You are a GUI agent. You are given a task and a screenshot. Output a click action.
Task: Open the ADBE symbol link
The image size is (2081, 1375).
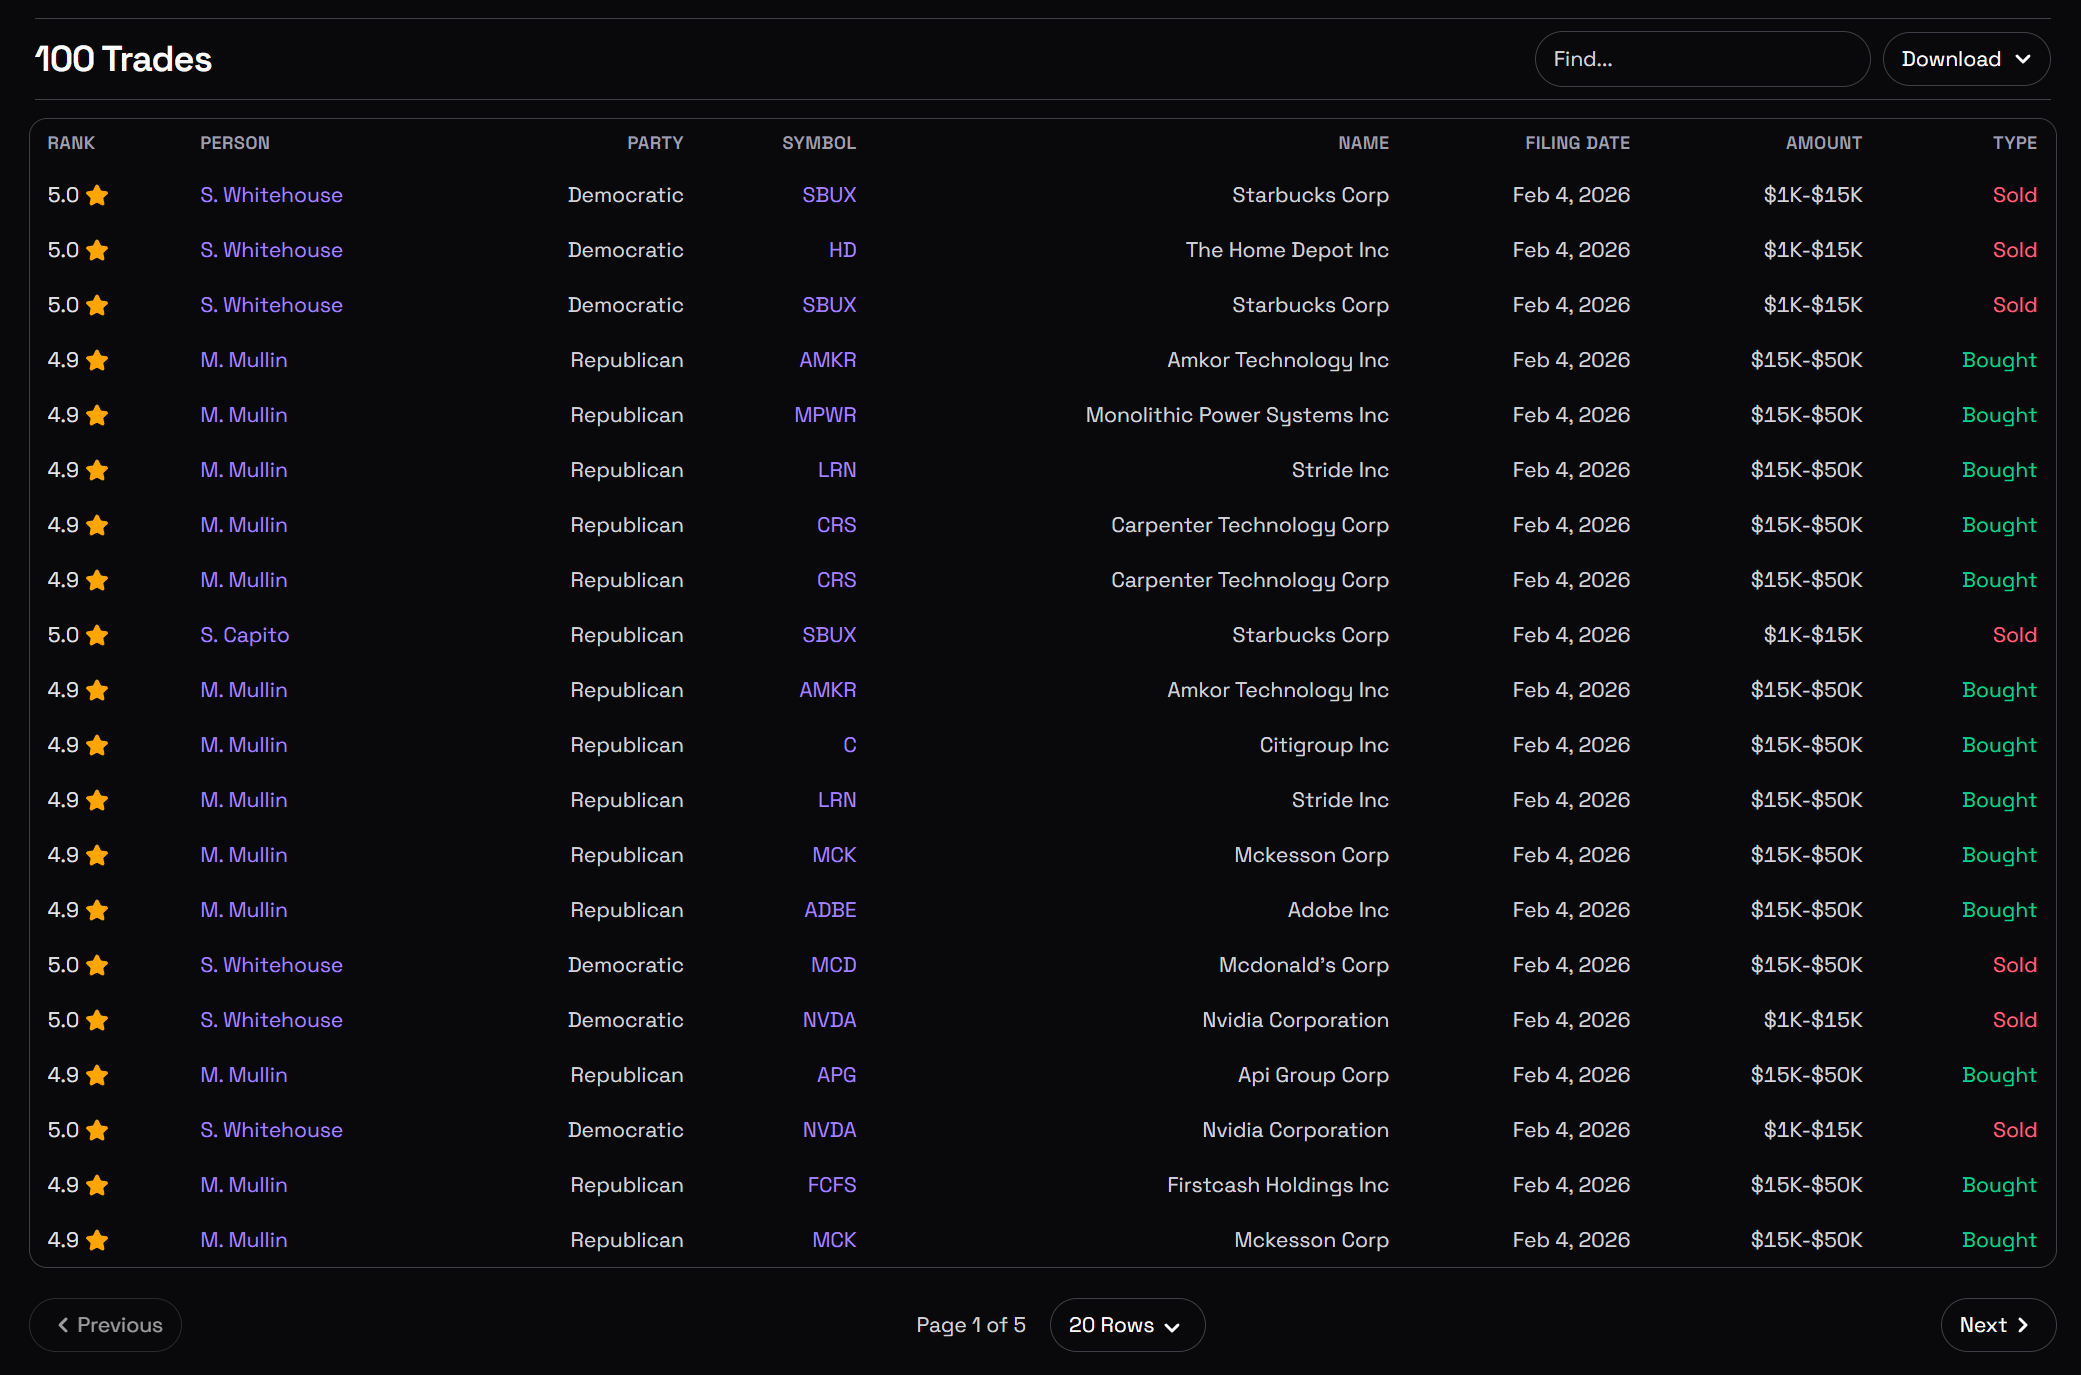[x=830, y=910]
